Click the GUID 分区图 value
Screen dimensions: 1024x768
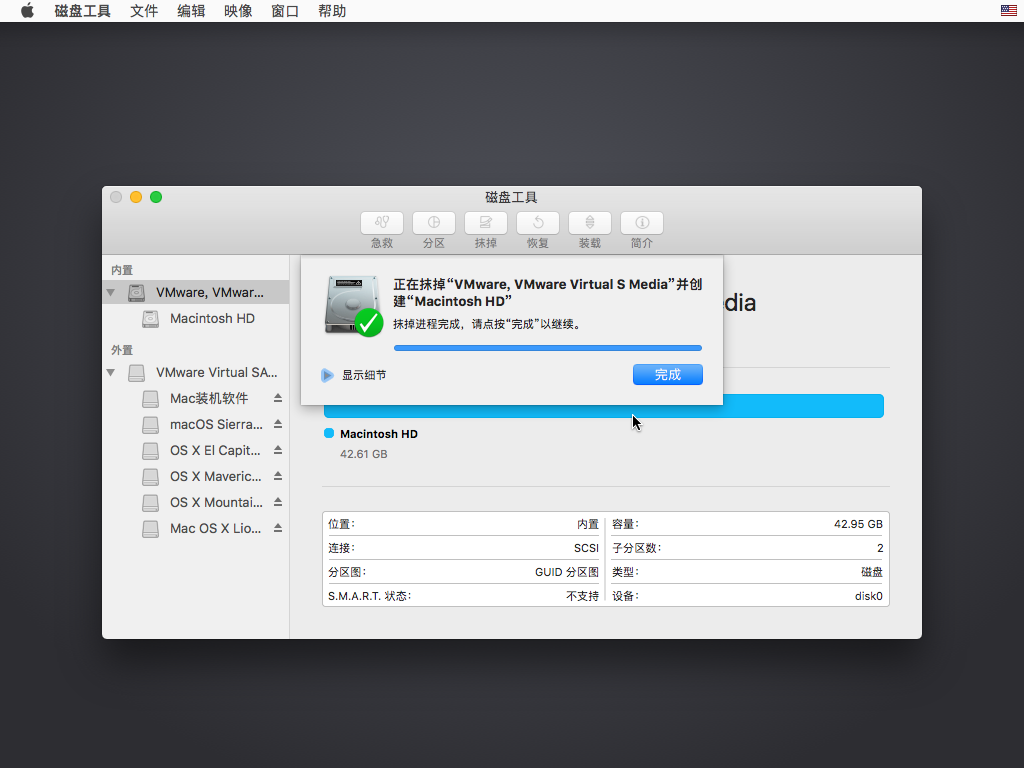pos(567,572)
